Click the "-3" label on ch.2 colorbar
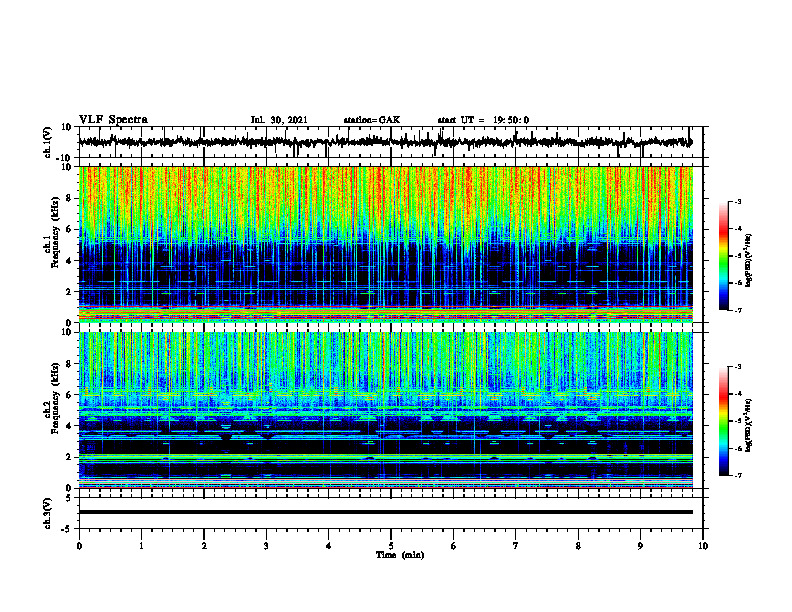 (738, 367)
